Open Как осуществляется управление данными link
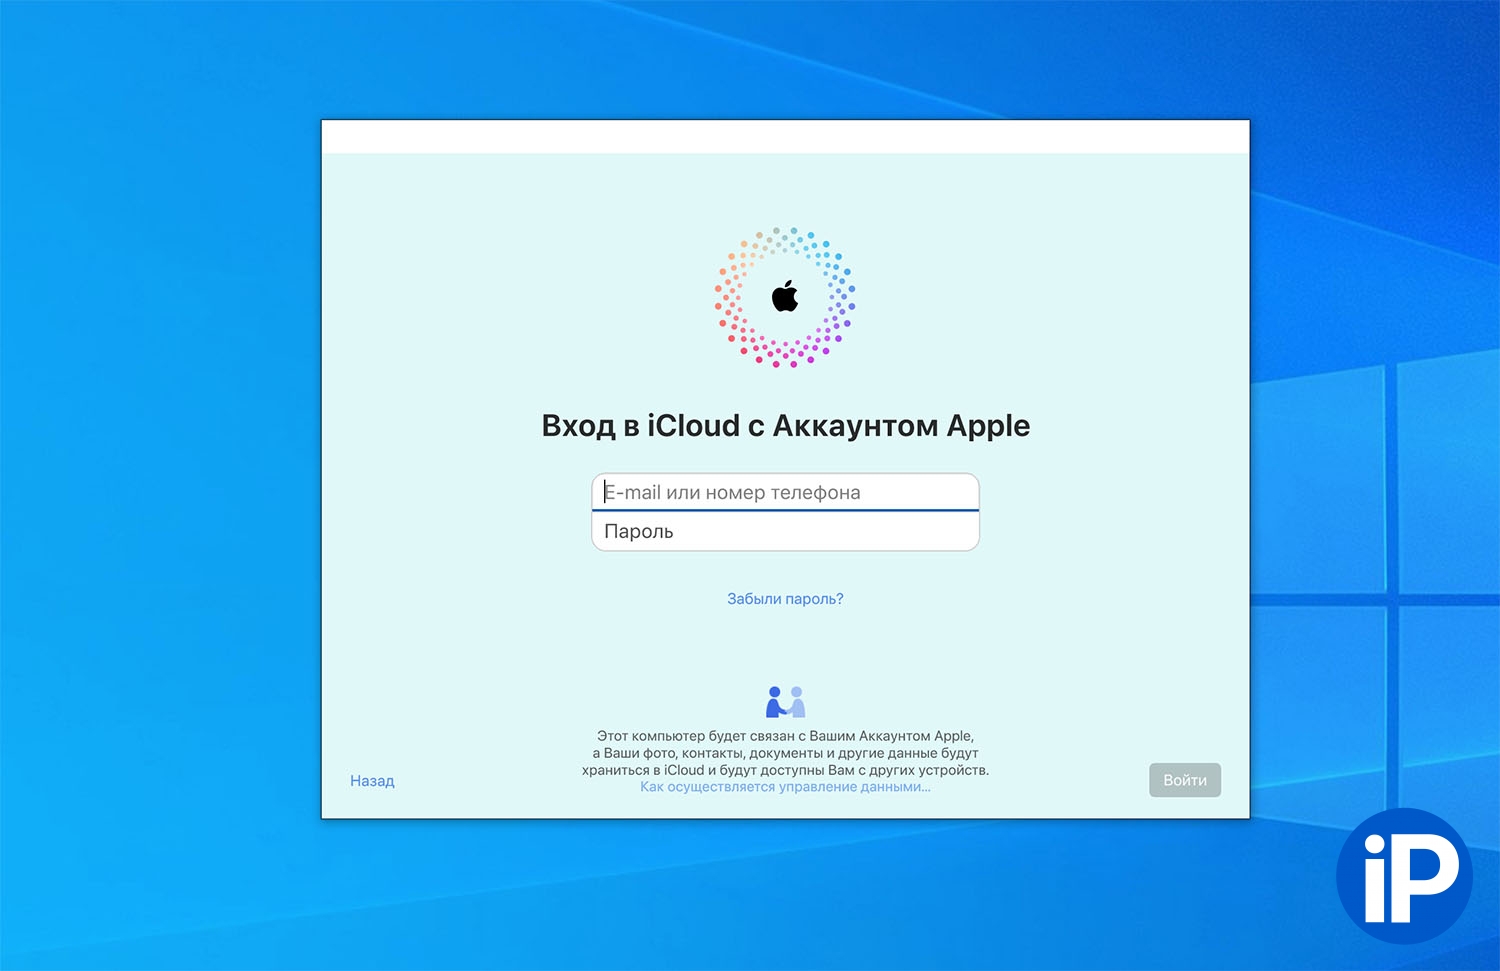The image size is (1500, 971). [x=785, y=787]
